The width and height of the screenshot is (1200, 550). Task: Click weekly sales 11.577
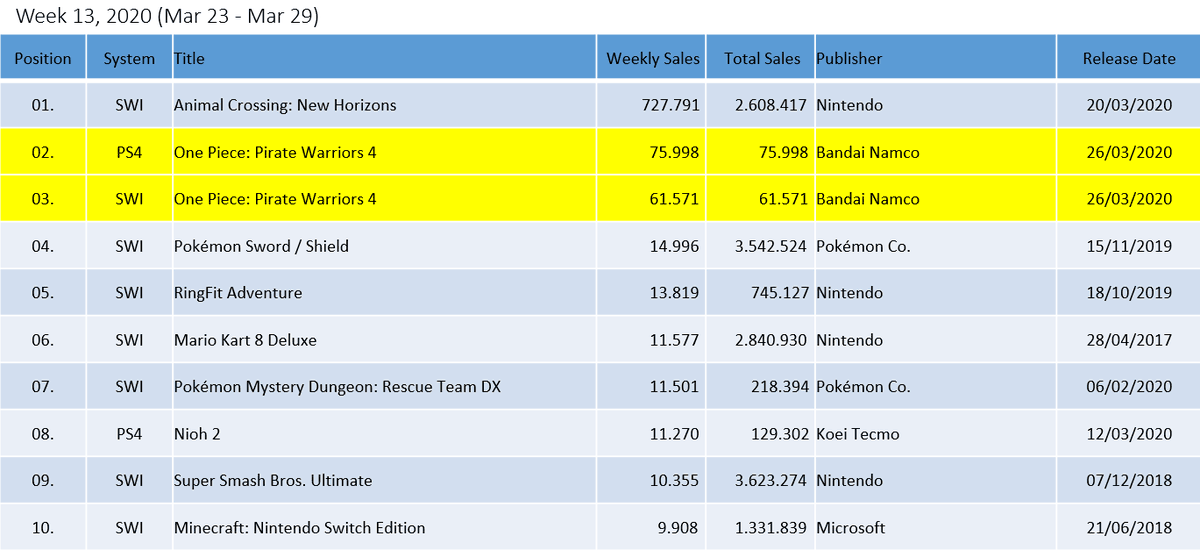(674, 340)
